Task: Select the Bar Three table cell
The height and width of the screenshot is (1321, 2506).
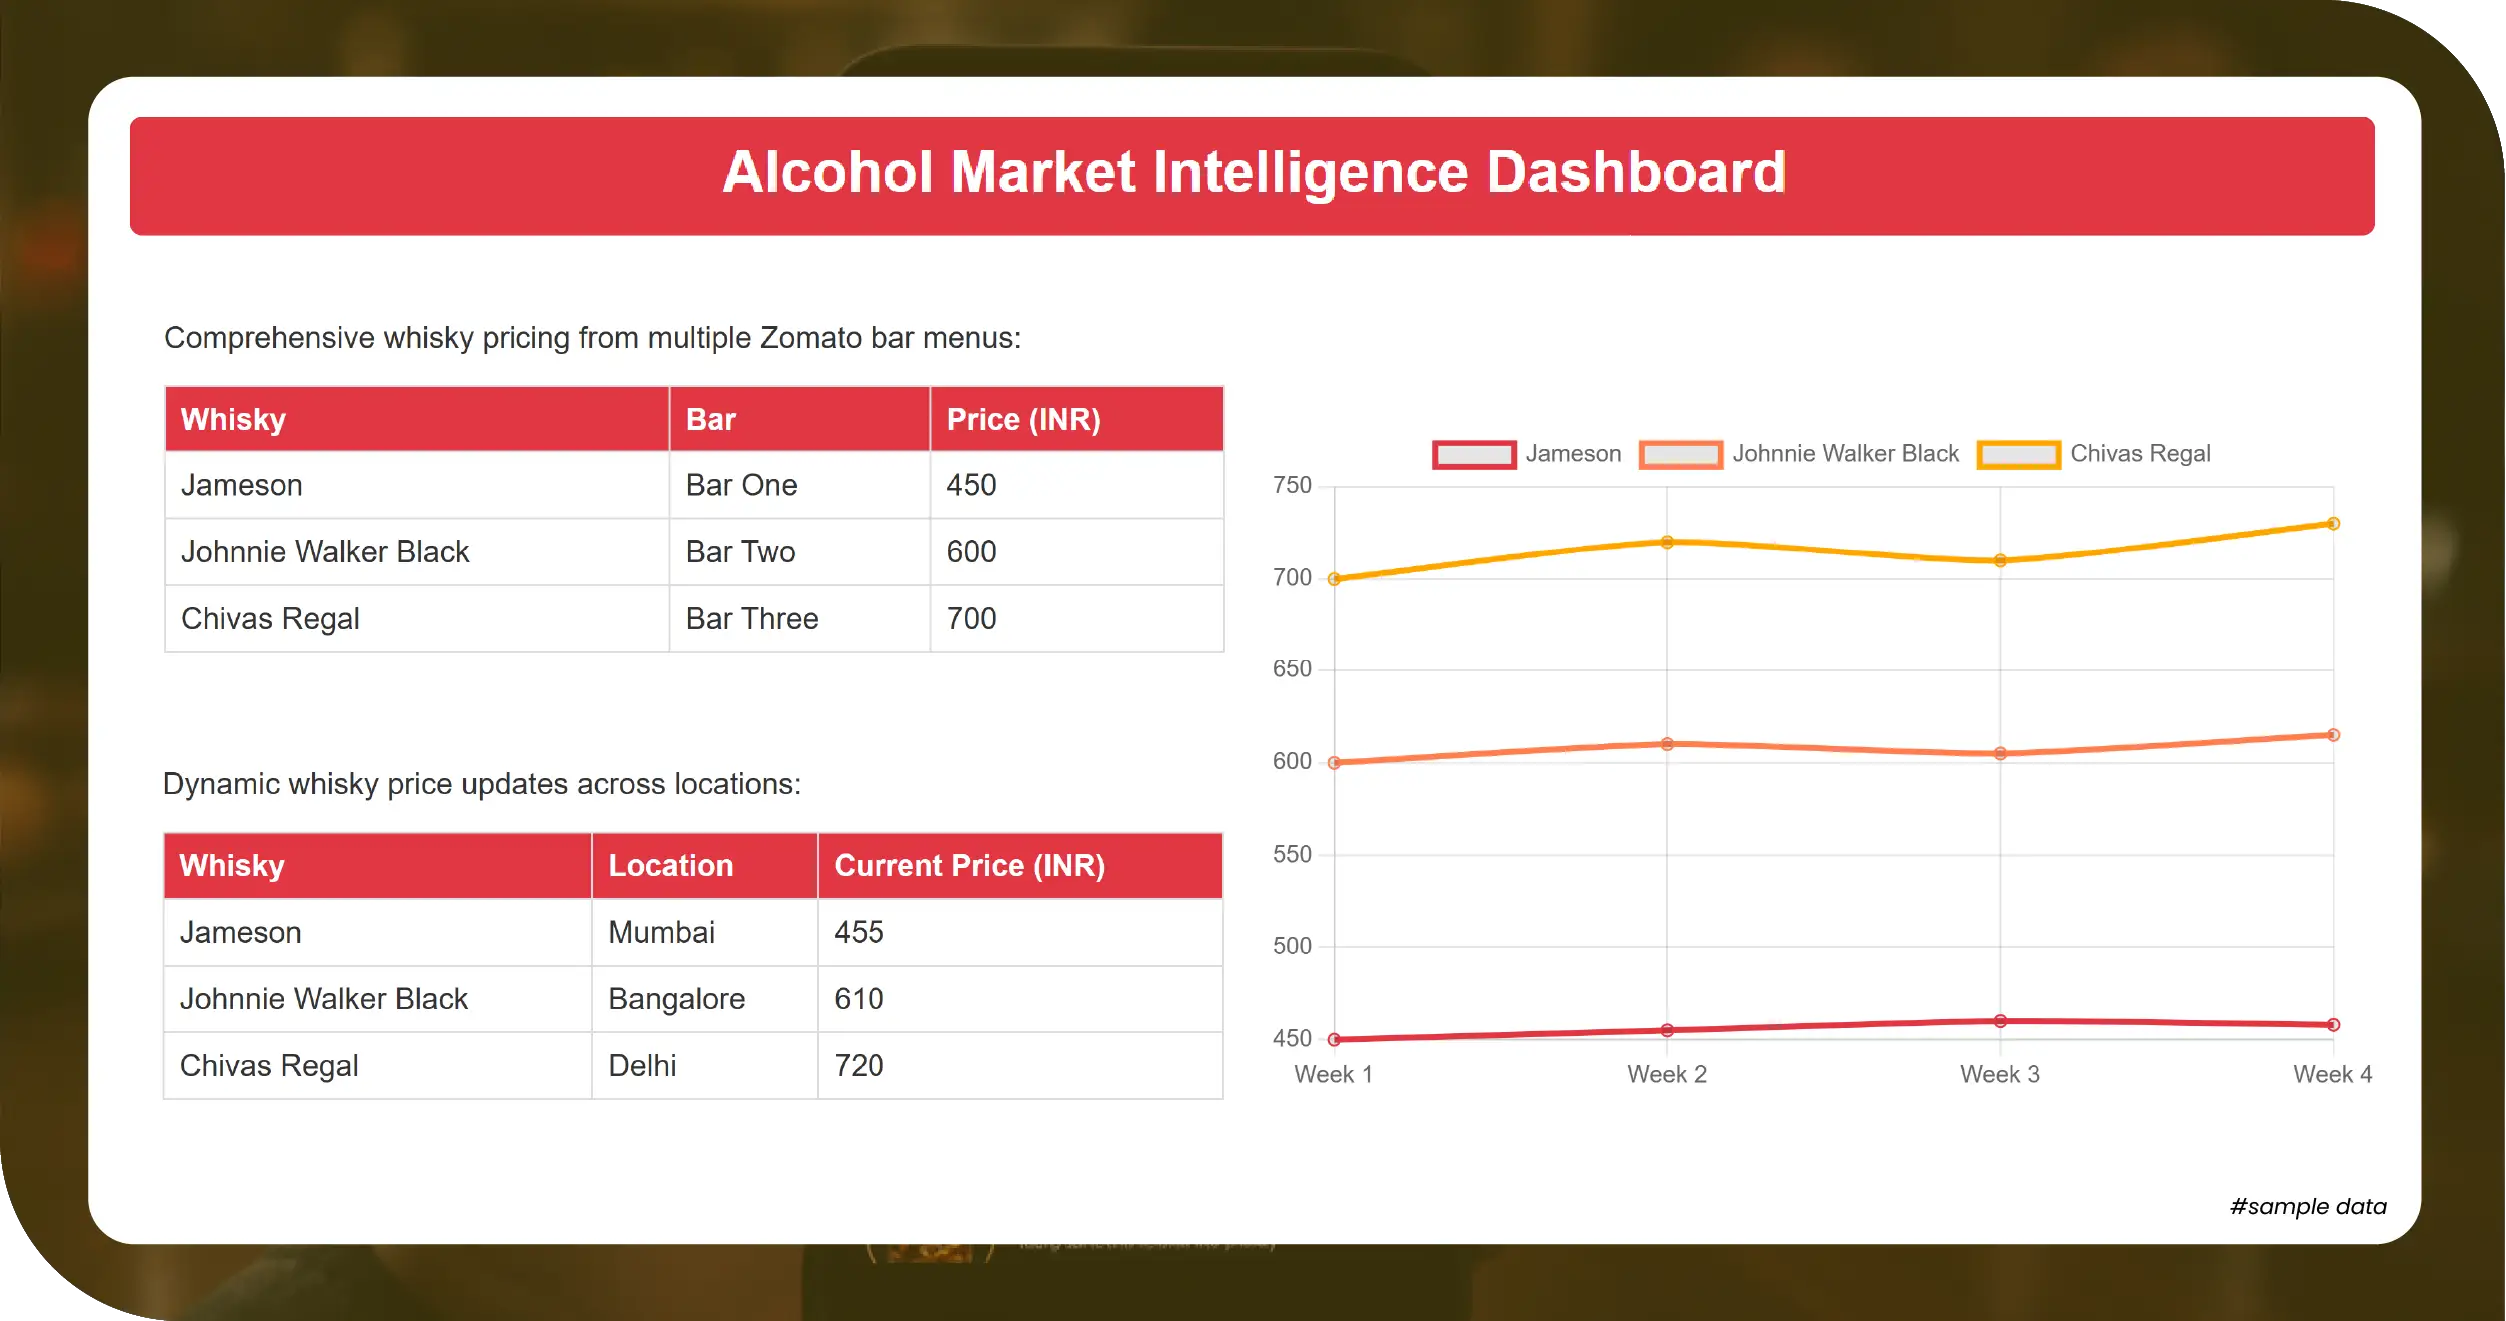Action: coord(752,619)
